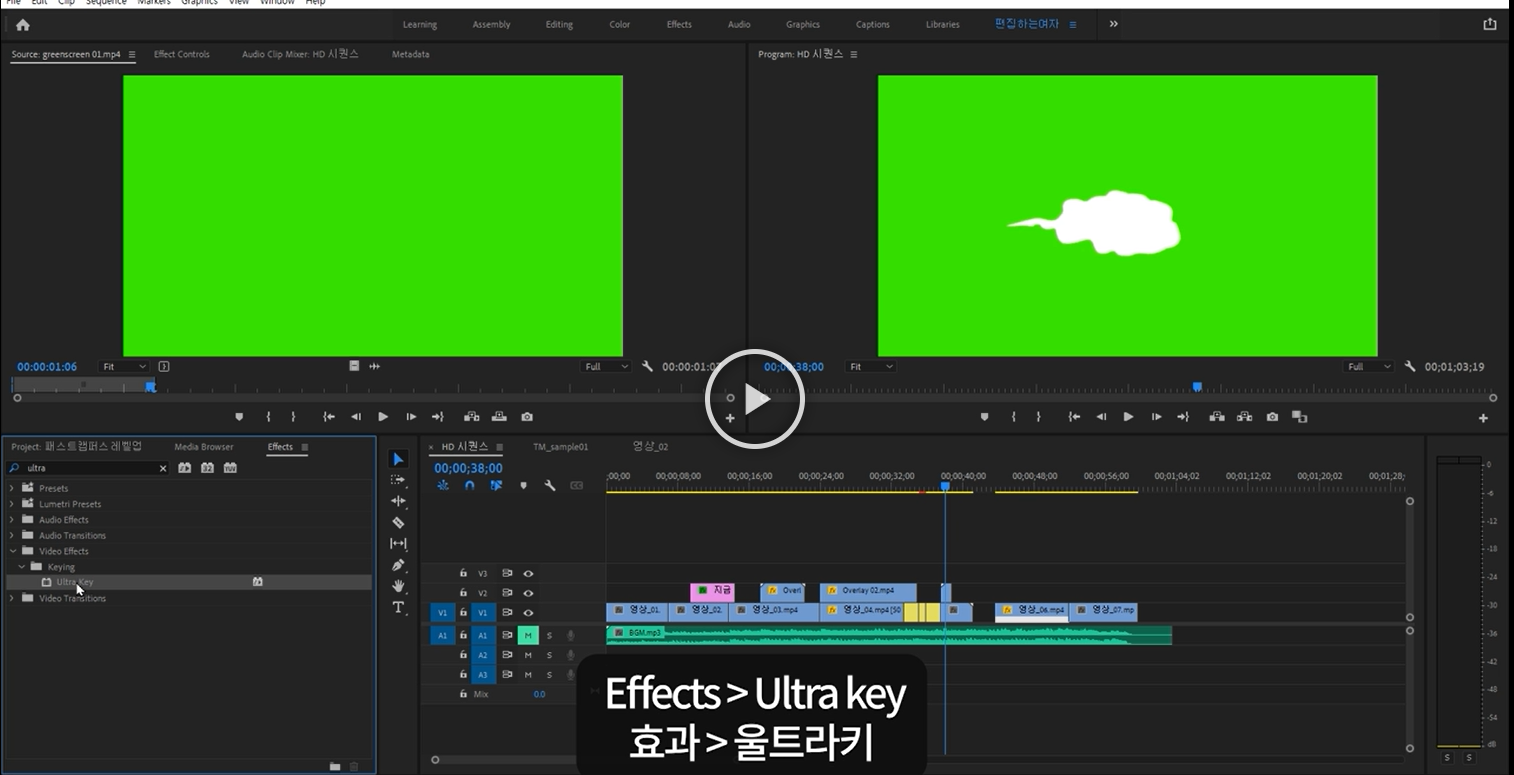The width and height of the screenshot is (1514, 775).
Task: Select the Razor tool
Action: 398,522
